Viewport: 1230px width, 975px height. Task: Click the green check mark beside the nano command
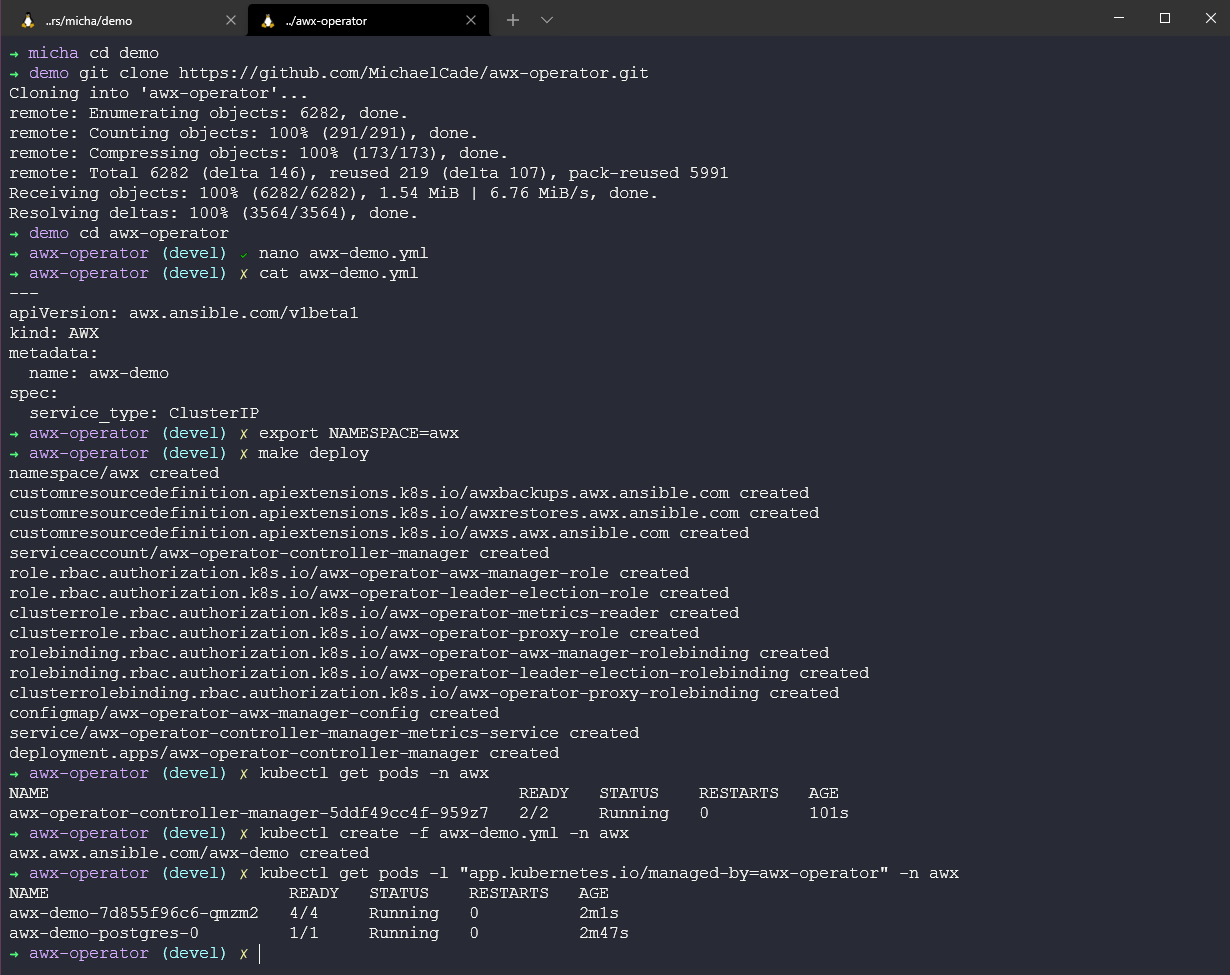[246, 253]
